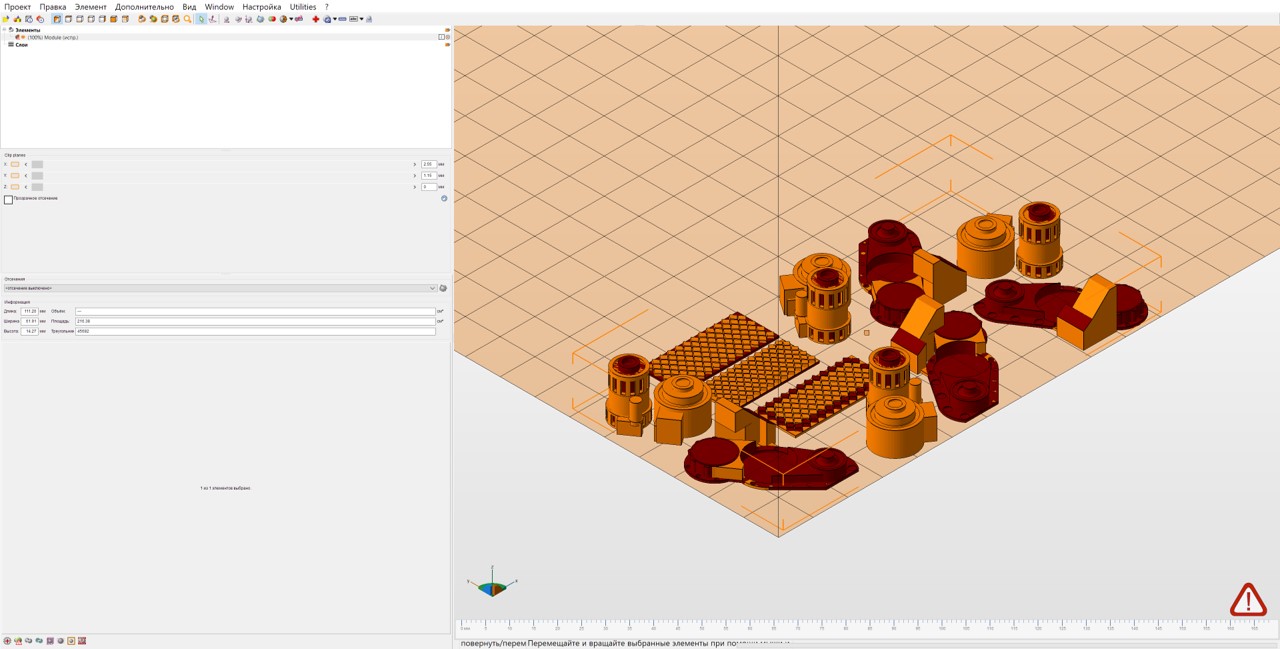Click the Слои tree entry
The height and width of the screenshot is (649, 1280).
coord(21,45)
